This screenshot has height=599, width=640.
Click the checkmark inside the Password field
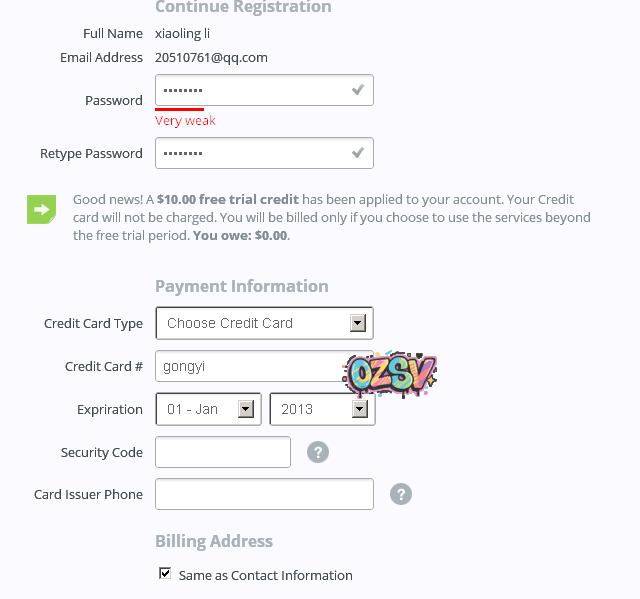pos(357,91)
